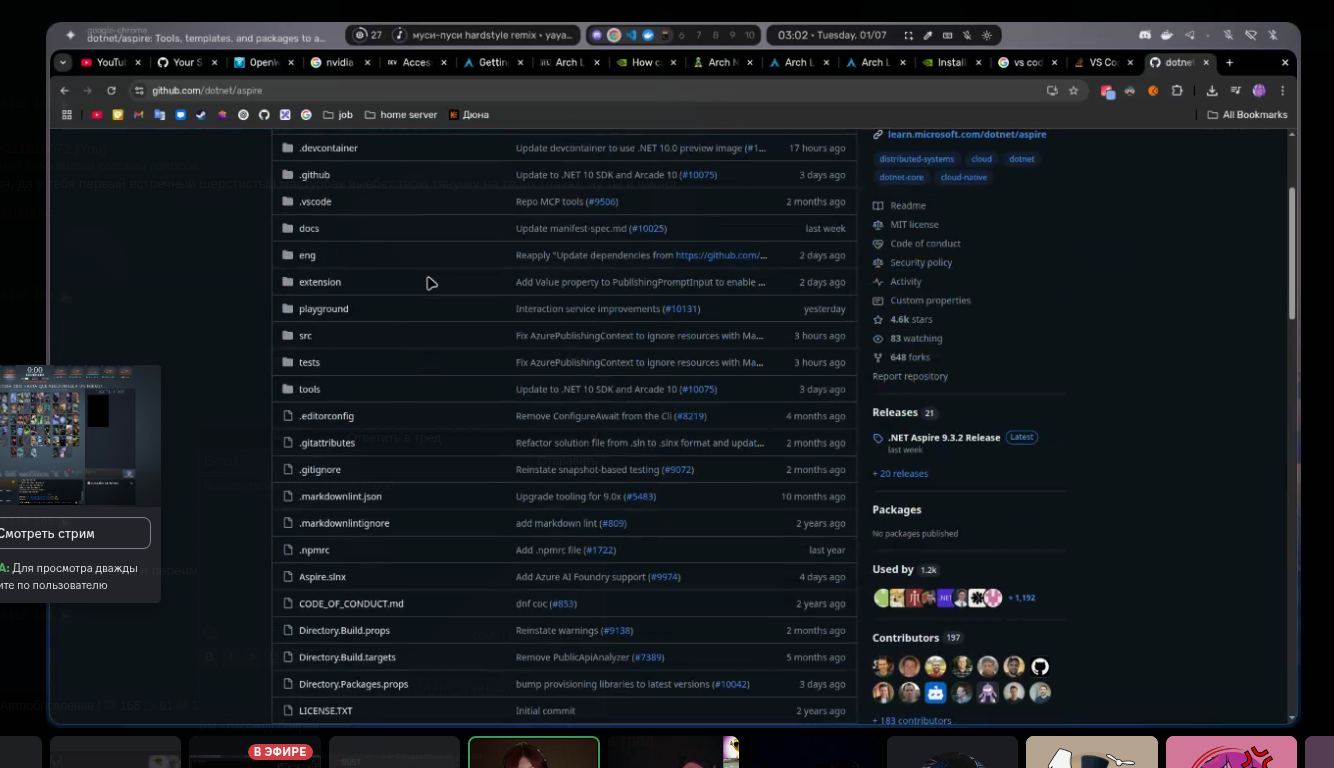Switch to the vs cod browser tab

[x=1028, y=62]
